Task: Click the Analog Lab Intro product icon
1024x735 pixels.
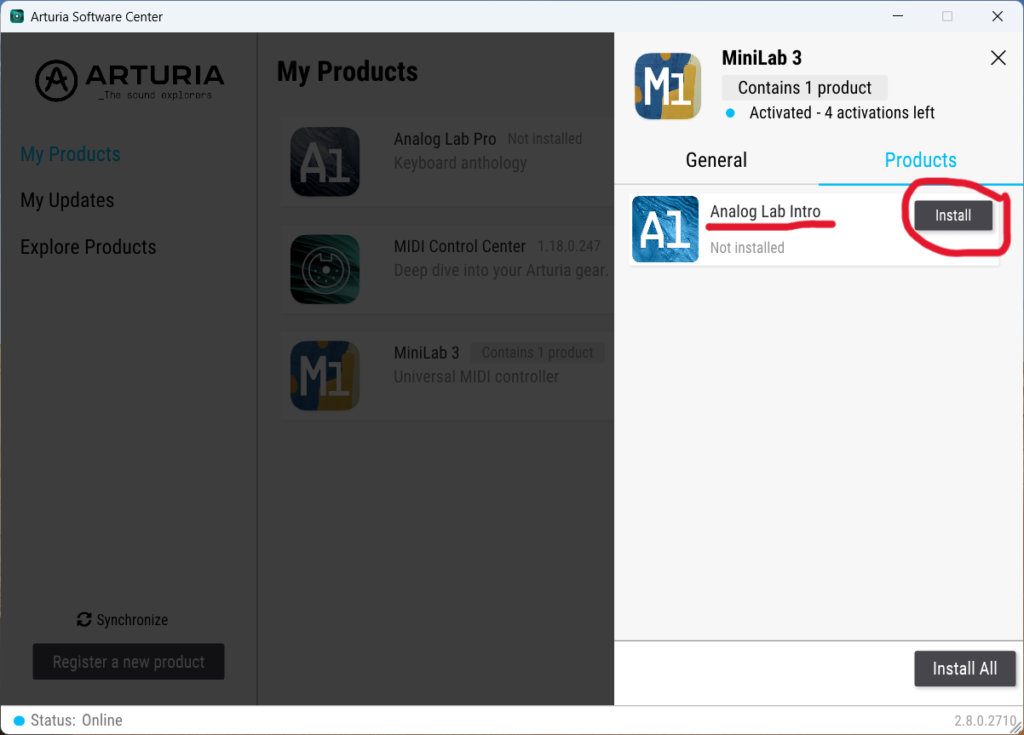Action: coord(665,229)
